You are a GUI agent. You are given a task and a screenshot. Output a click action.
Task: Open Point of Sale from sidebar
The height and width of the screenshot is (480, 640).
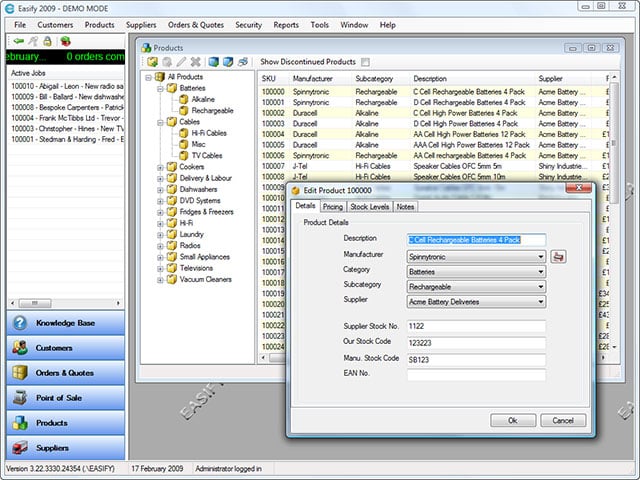66,397
